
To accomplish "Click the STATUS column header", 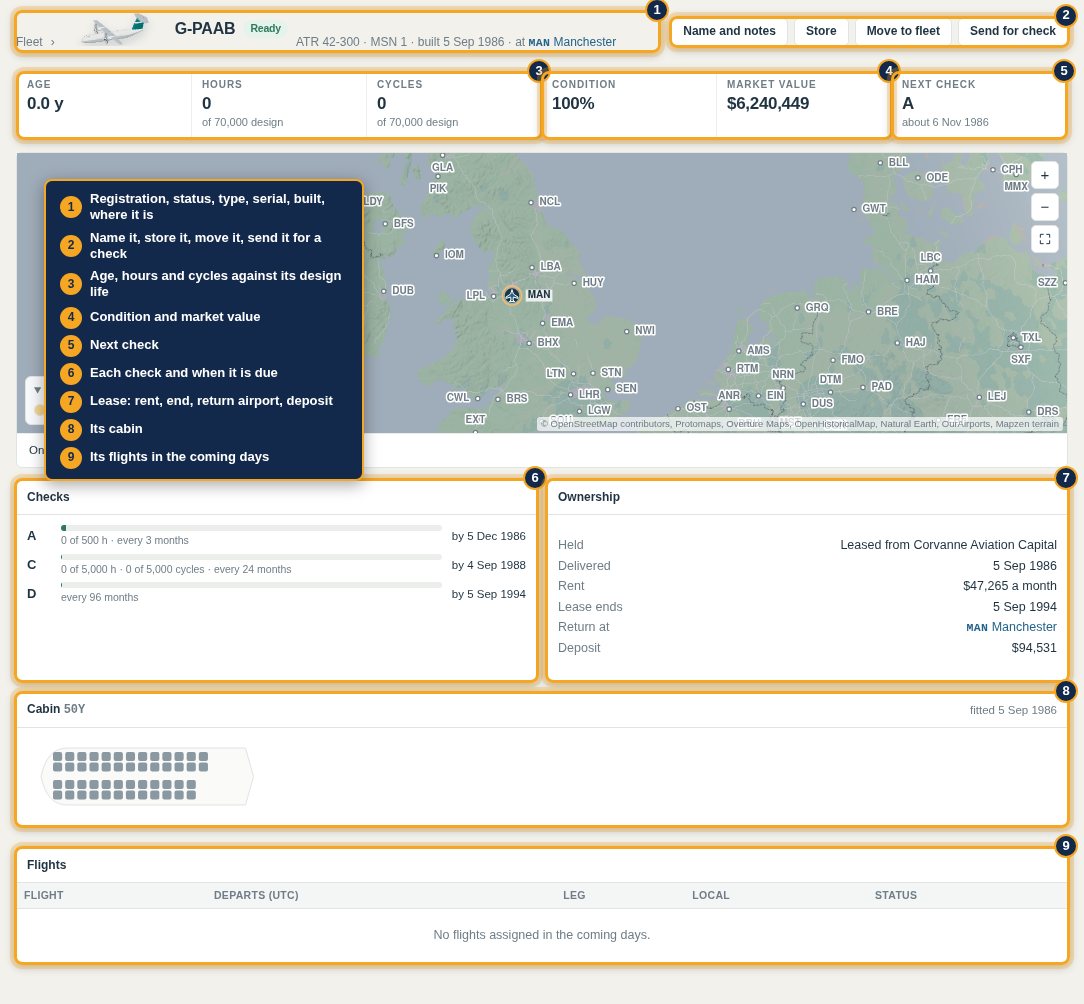I will [895, 895].
